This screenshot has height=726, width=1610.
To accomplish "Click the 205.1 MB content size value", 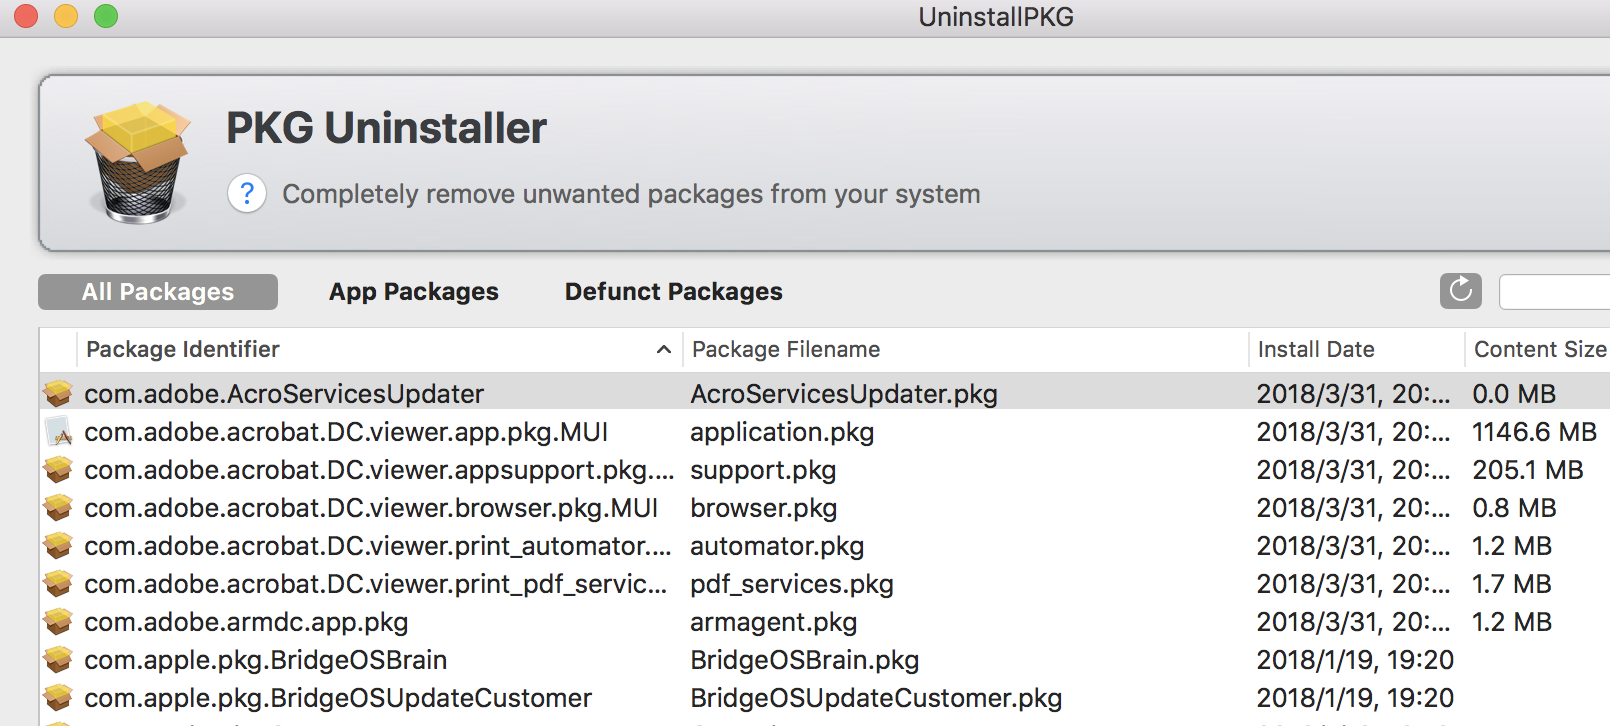I will tap(1528, 470).
